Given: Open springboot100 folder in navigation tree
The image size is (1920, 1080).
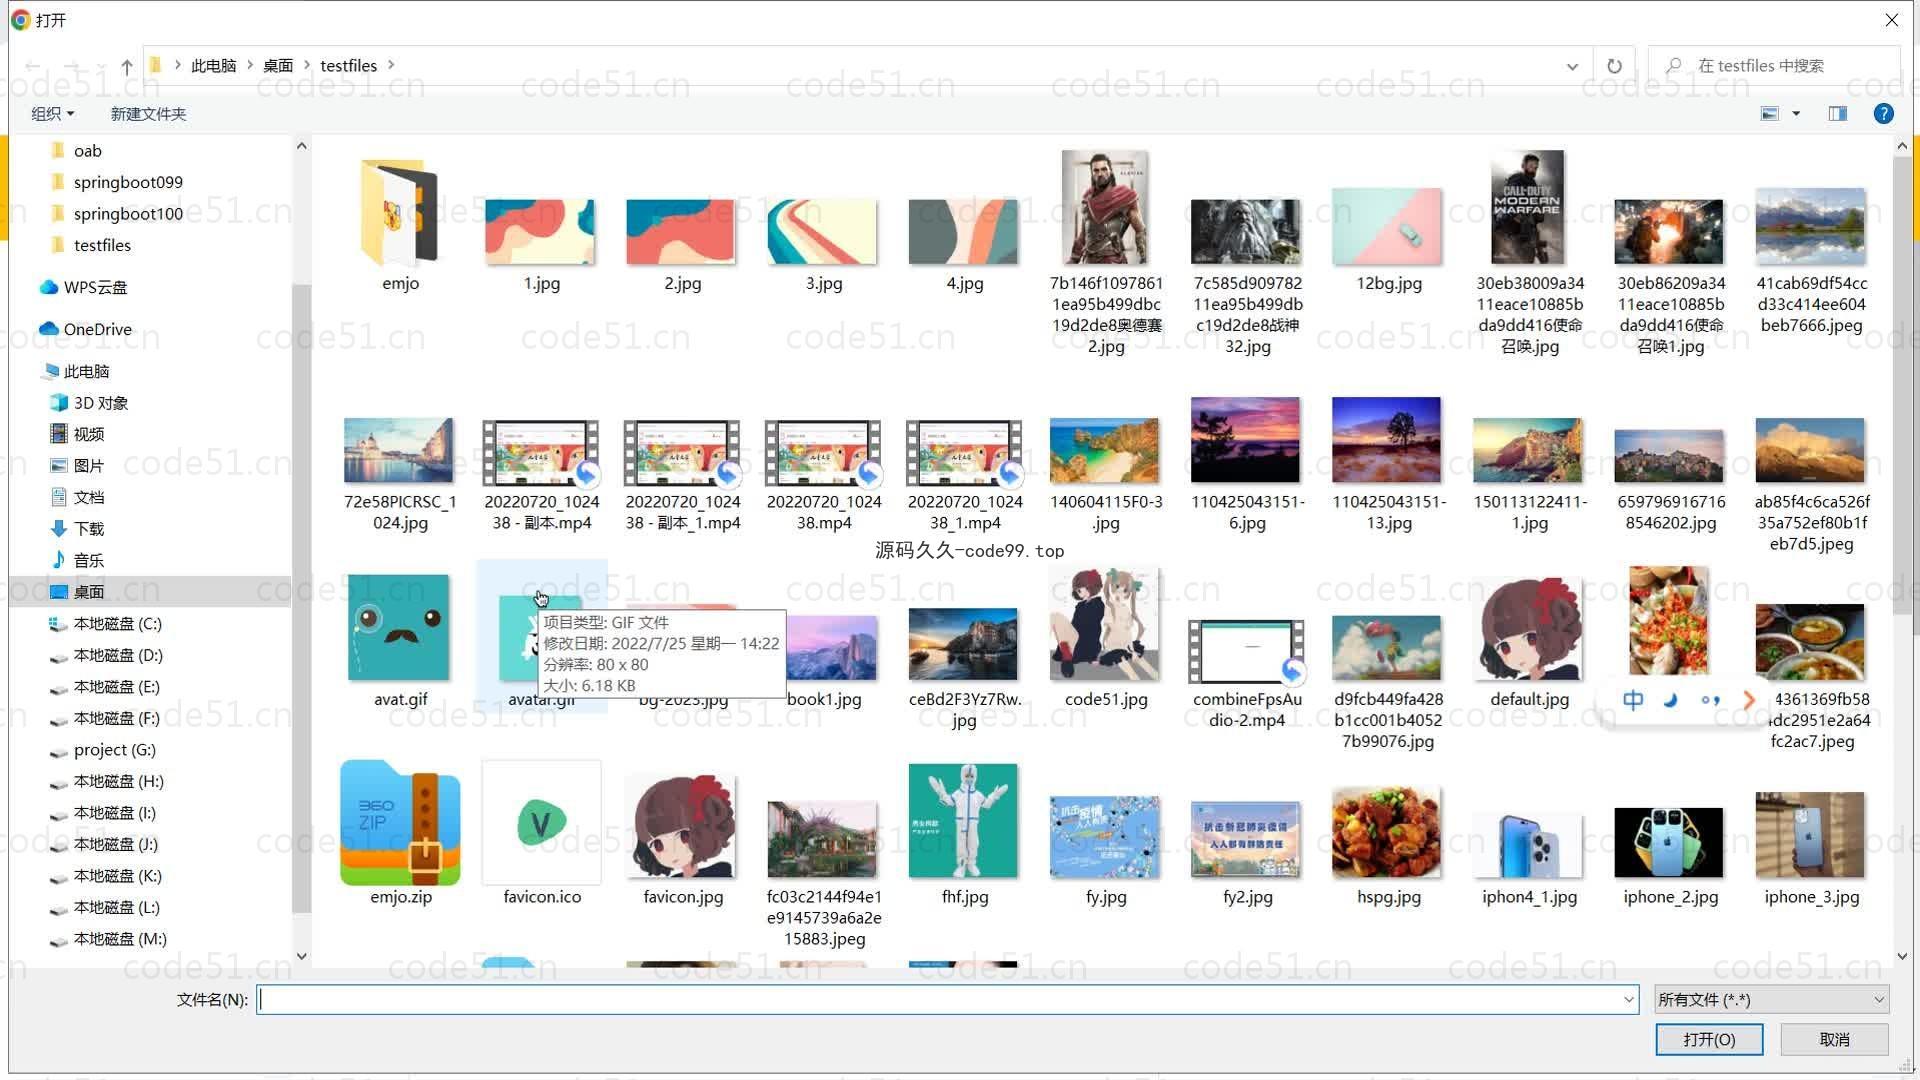Looking at the screenshot, I should (x=128, y=214).
